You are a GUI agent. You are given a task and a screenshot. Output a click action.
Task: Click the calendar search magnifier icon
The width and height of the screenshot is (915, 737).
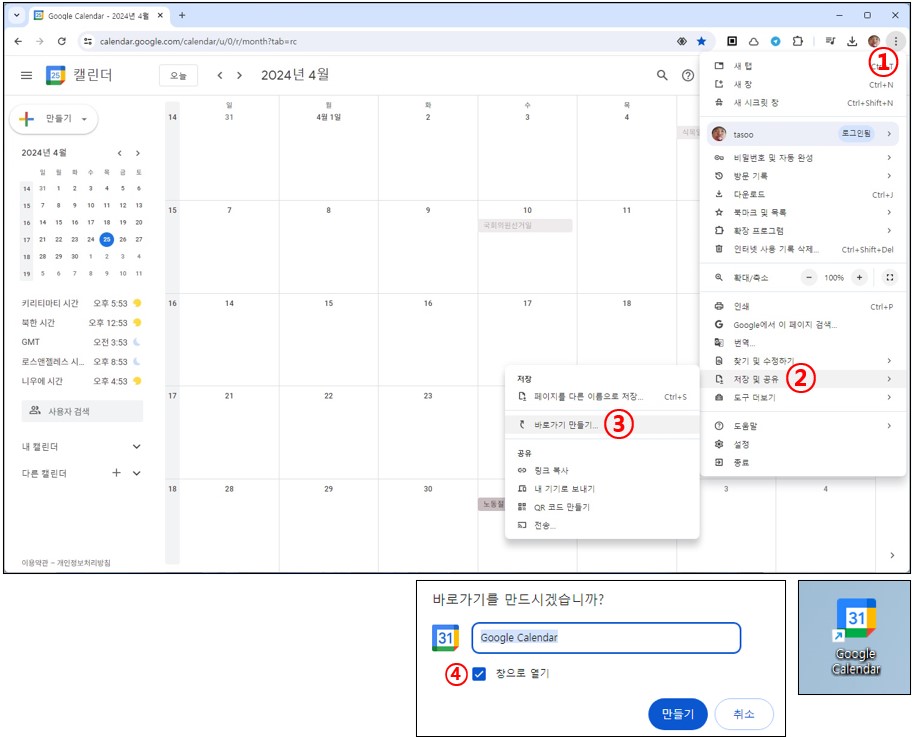pos(662,76)
